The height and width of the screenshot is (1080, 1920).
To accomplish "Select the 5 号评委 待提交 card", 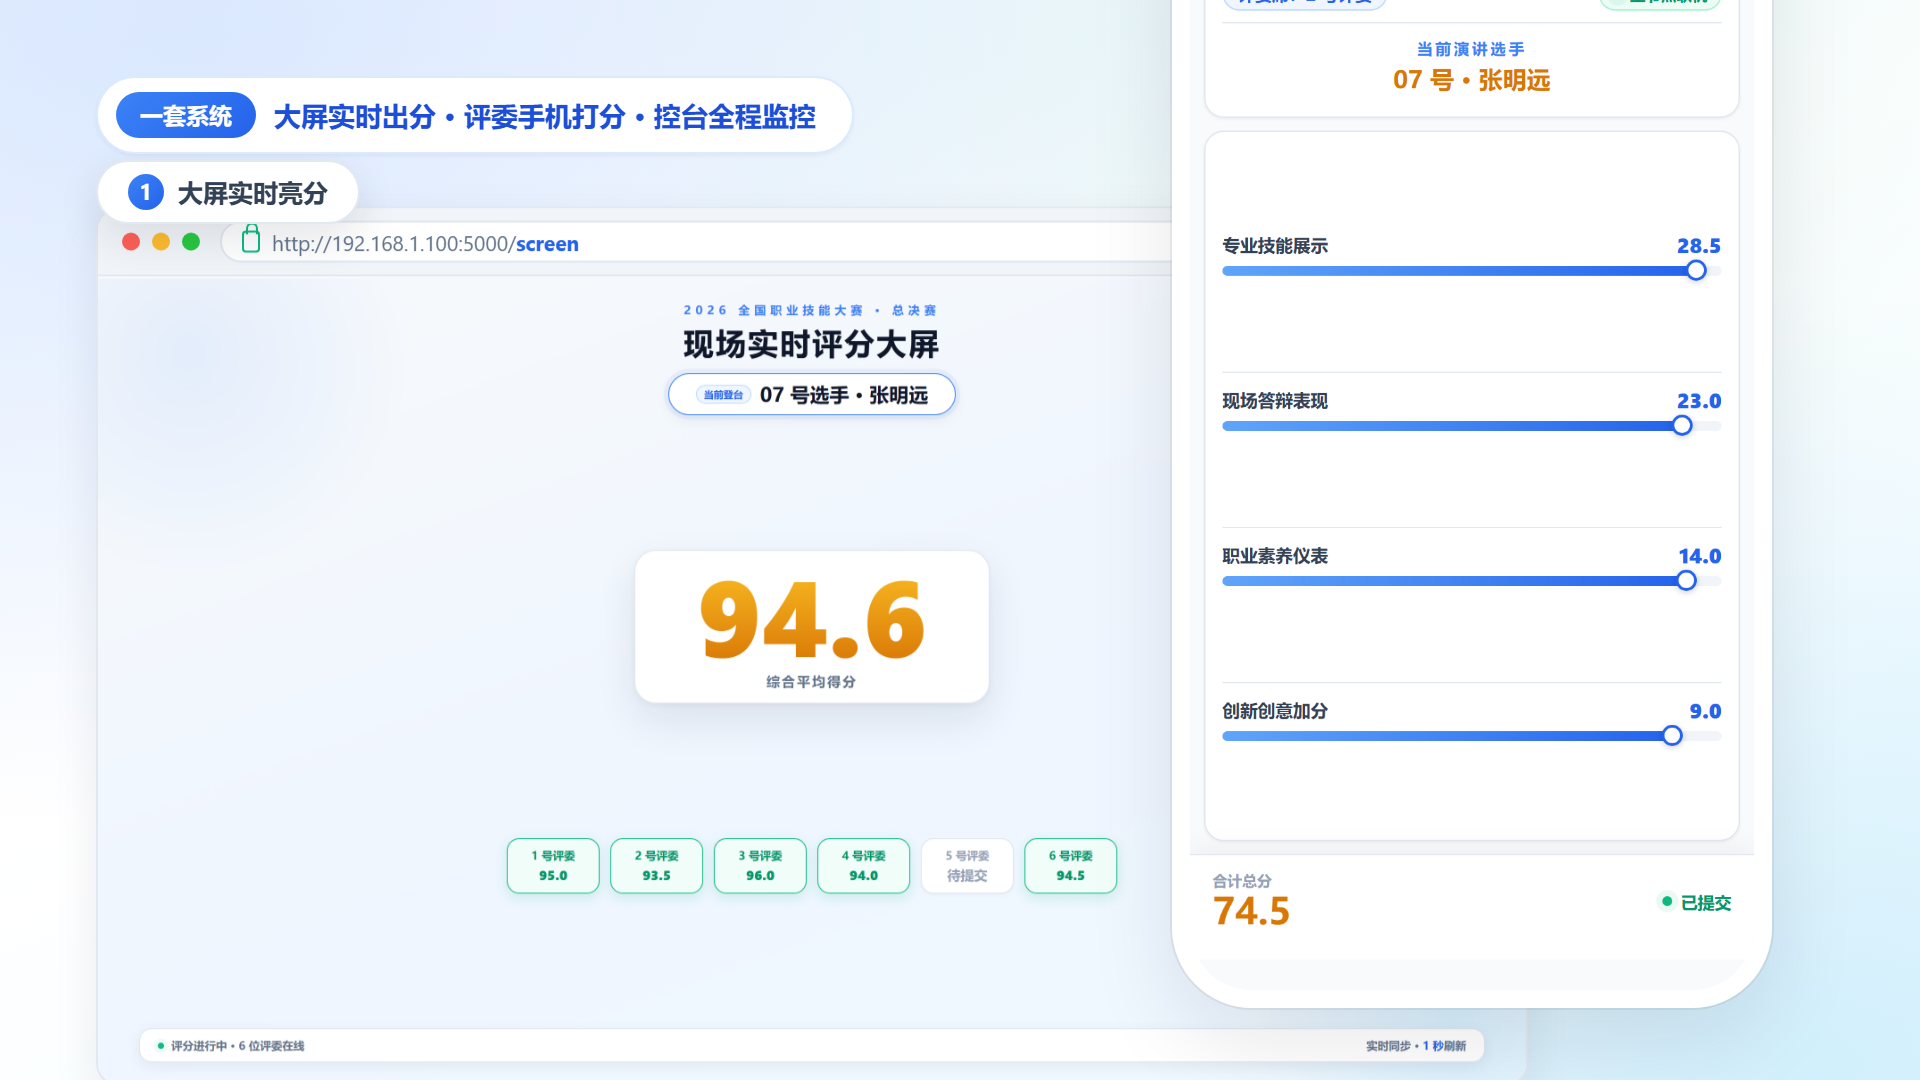I will pyautogui.click(x=967, y=866).
